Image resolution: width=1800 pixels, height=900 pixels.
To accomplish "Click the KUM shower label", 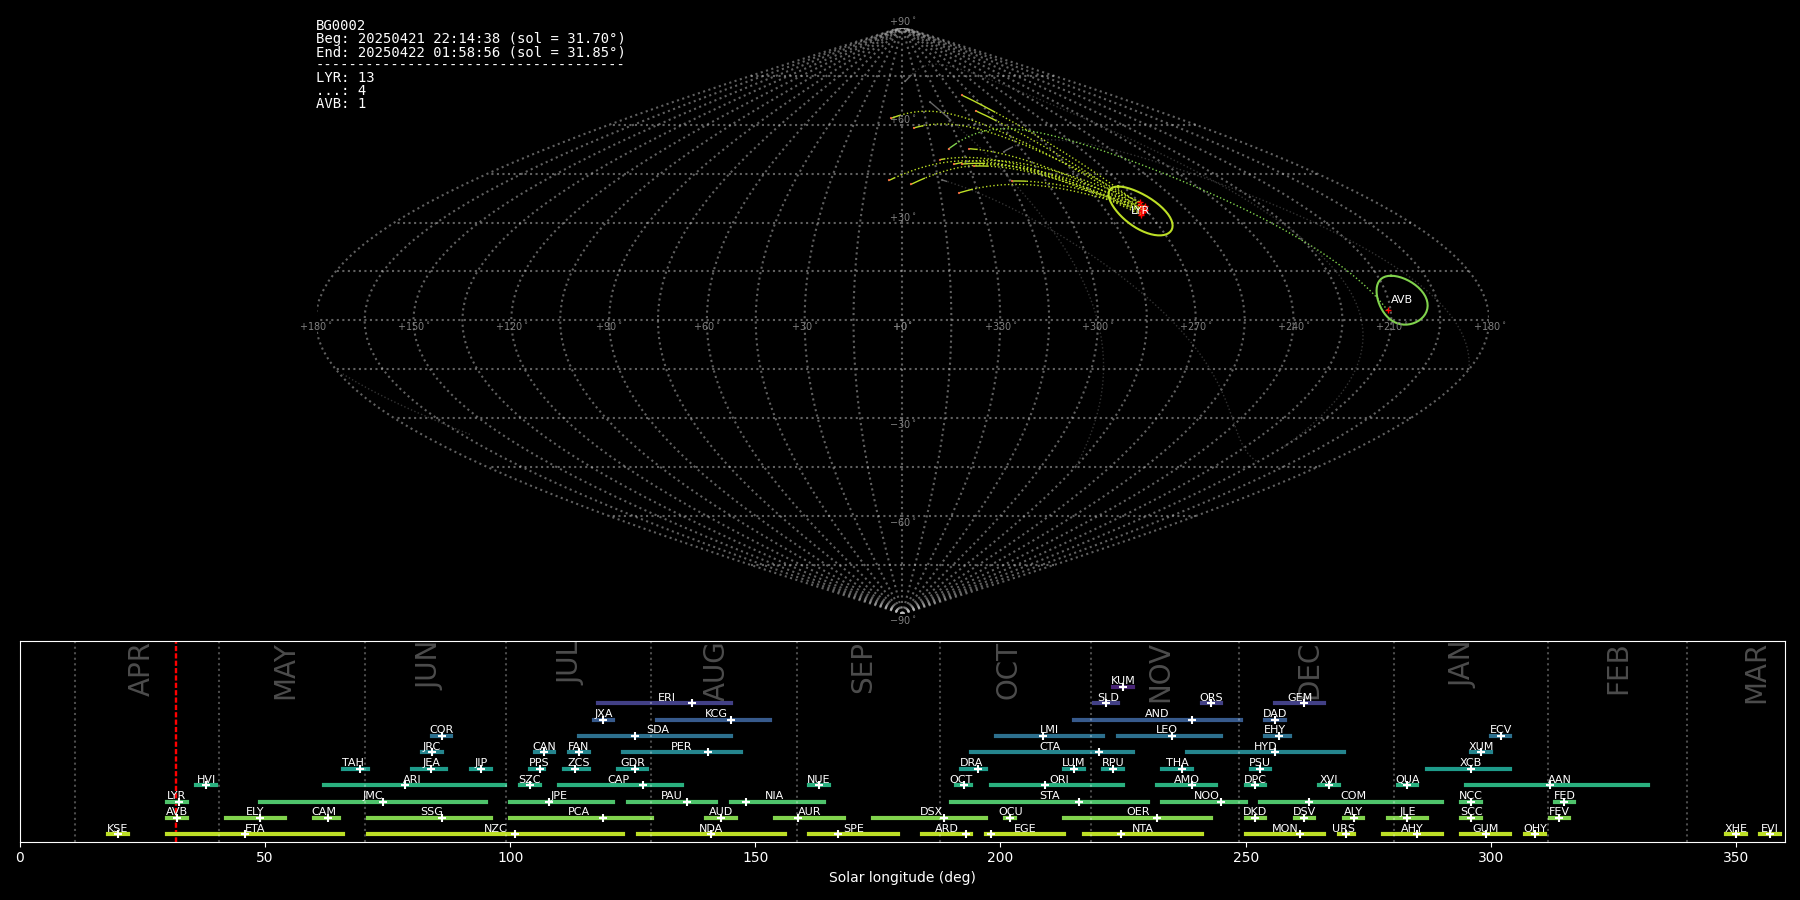I will coord(1123,681).
